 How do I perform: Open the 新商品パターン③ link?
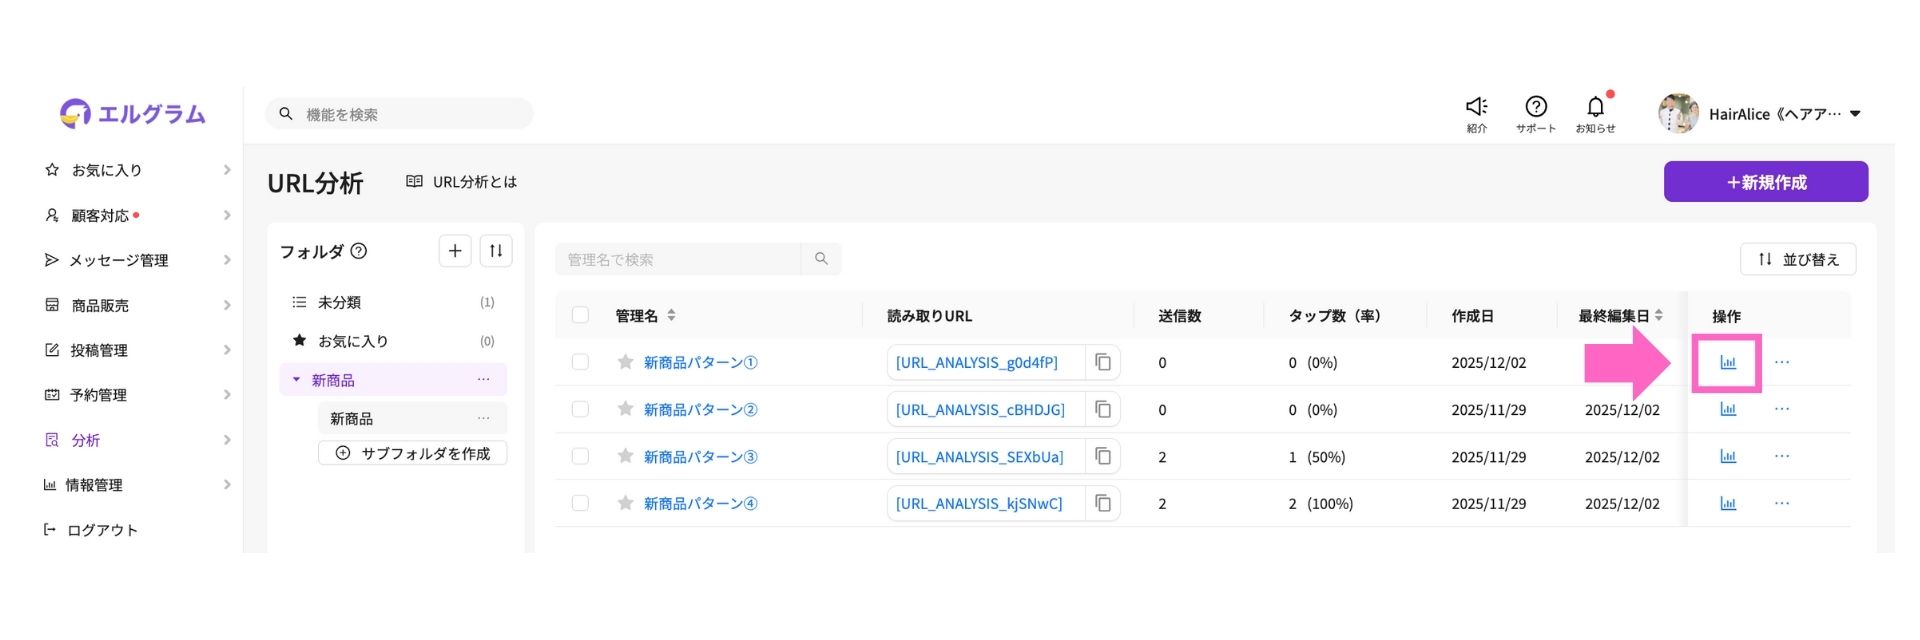point(700,457)
